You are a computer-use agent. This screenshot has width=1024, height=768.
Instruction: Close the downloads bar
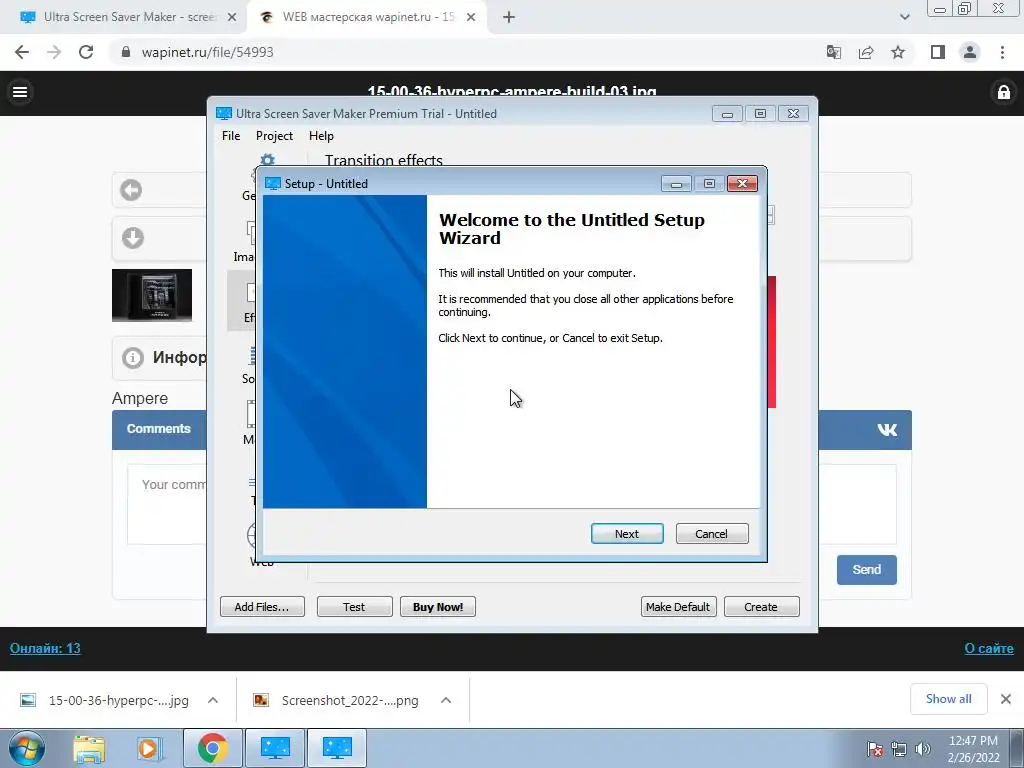[1006, 699]
